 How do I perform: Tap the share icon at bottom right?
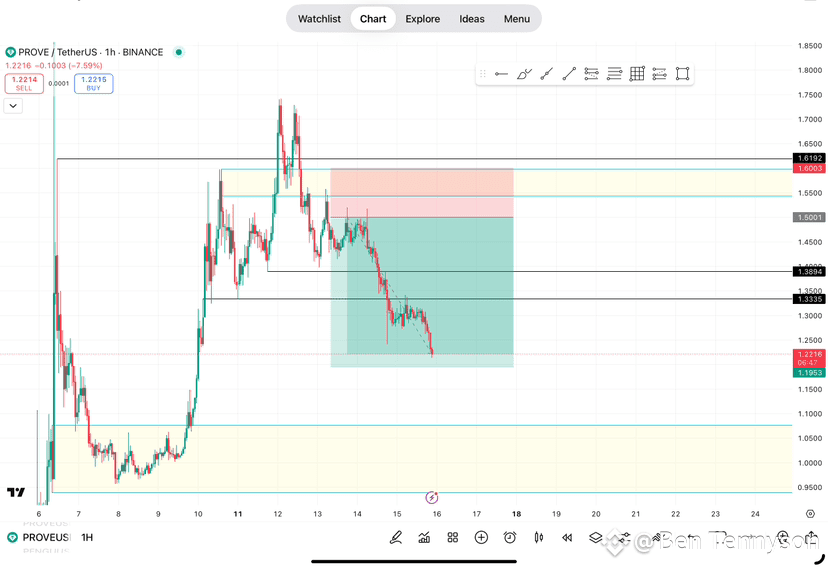click(x=811, y=535)
